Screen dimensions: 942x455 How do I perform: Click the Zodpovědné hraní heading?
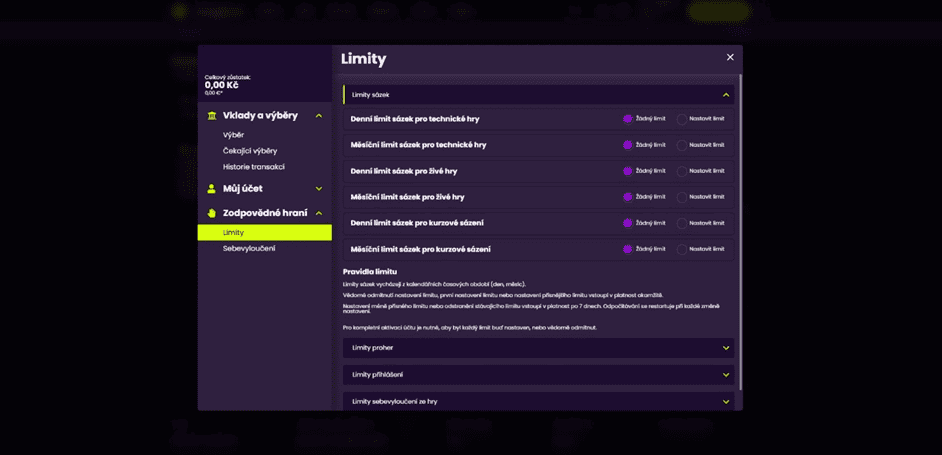tap(265, 213)
